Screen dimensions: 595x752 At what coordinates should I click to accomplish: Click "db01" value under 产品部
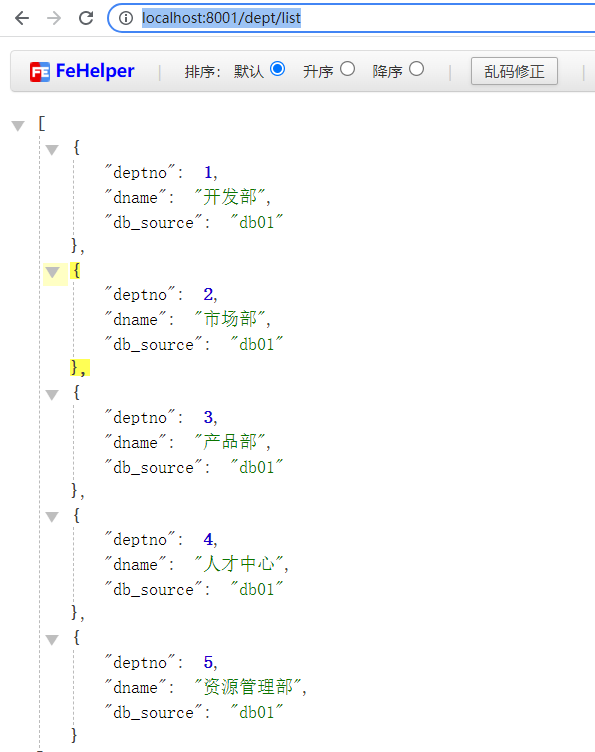[257, 467]
